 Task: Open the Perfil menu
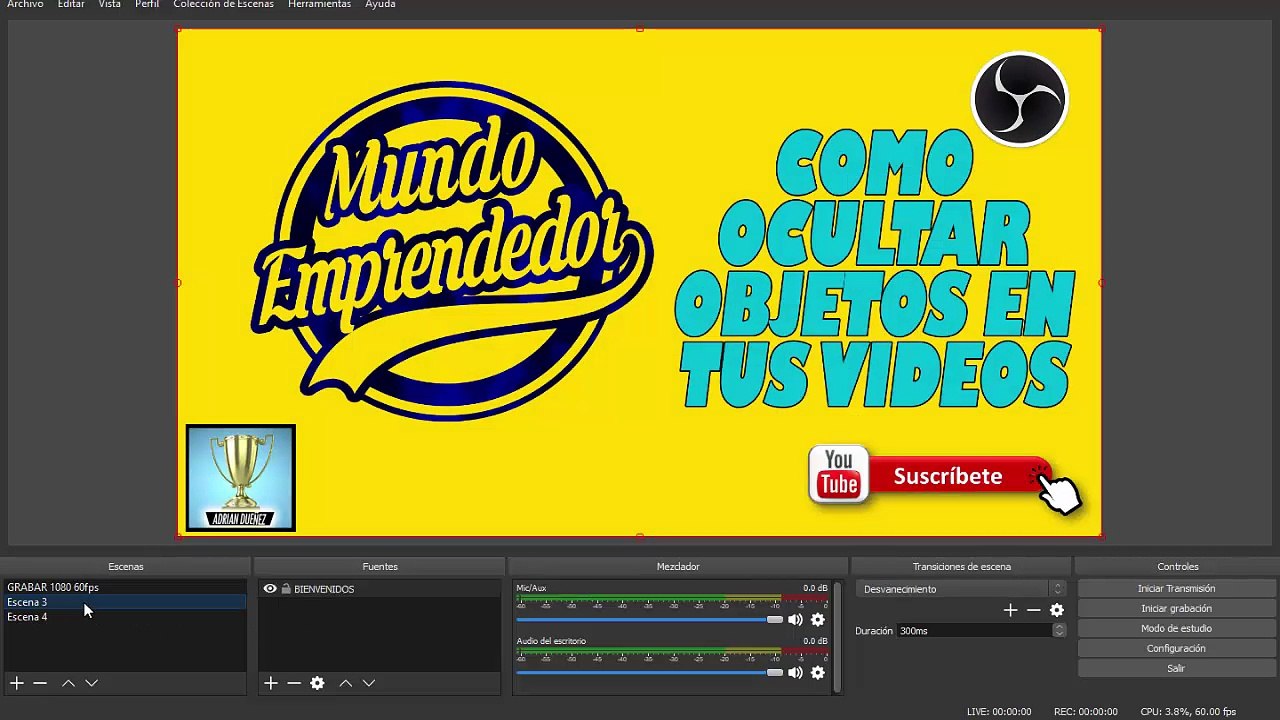(147, 4)
